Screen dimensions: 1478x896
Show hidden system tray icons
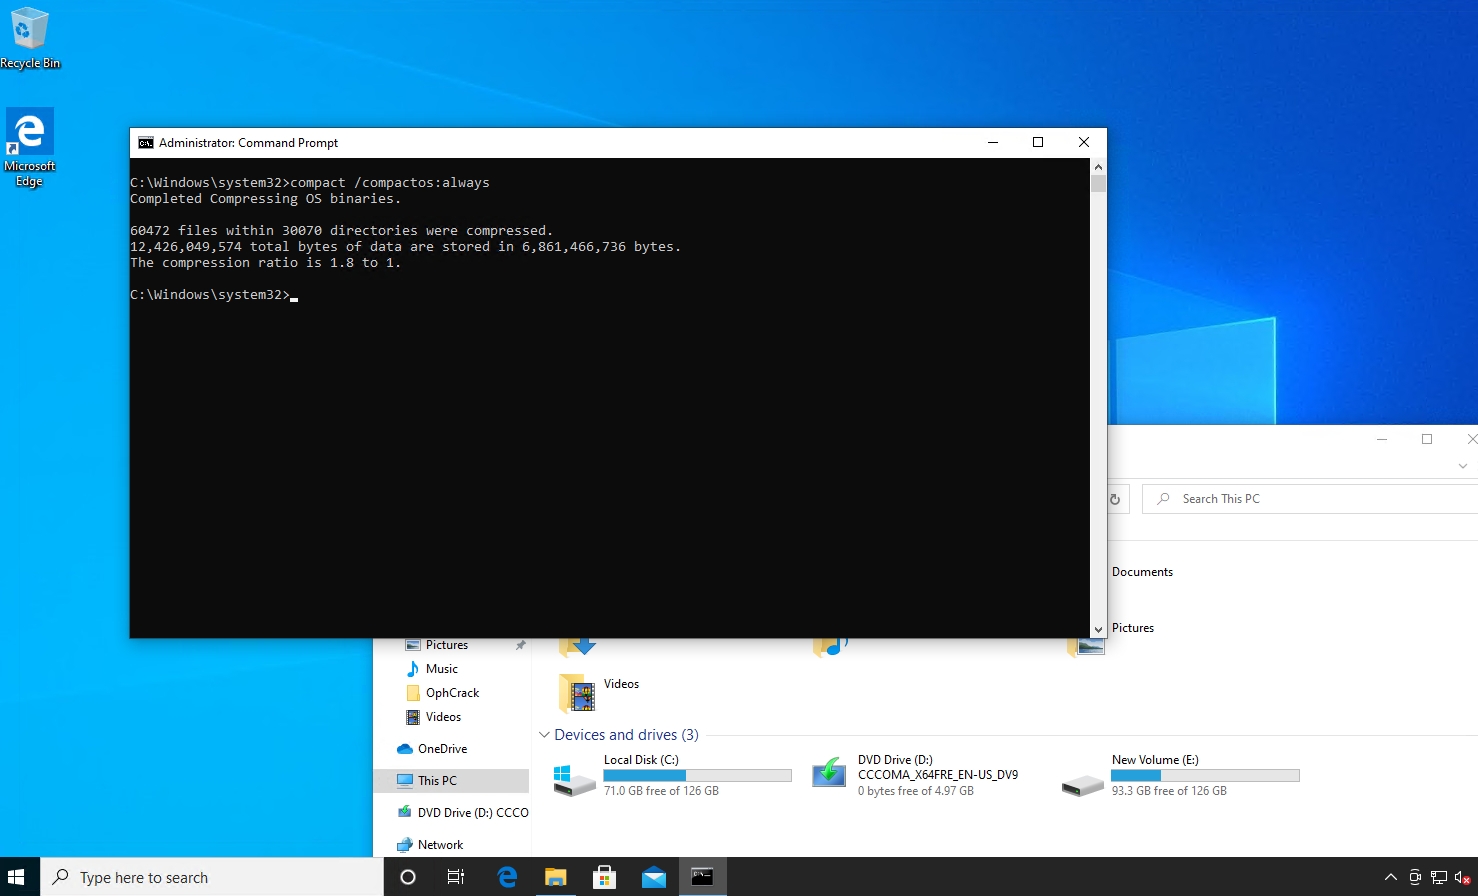click(1390, 877)
